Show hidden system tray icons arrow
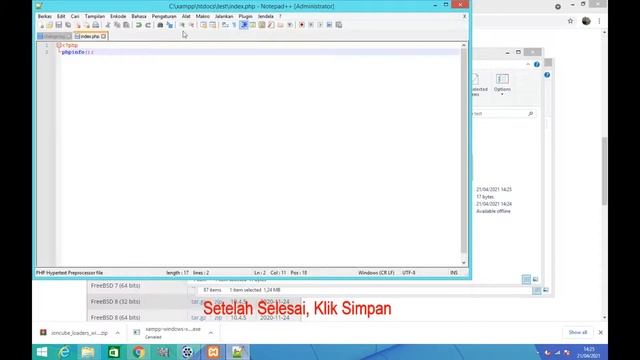 tap(538, 353)
